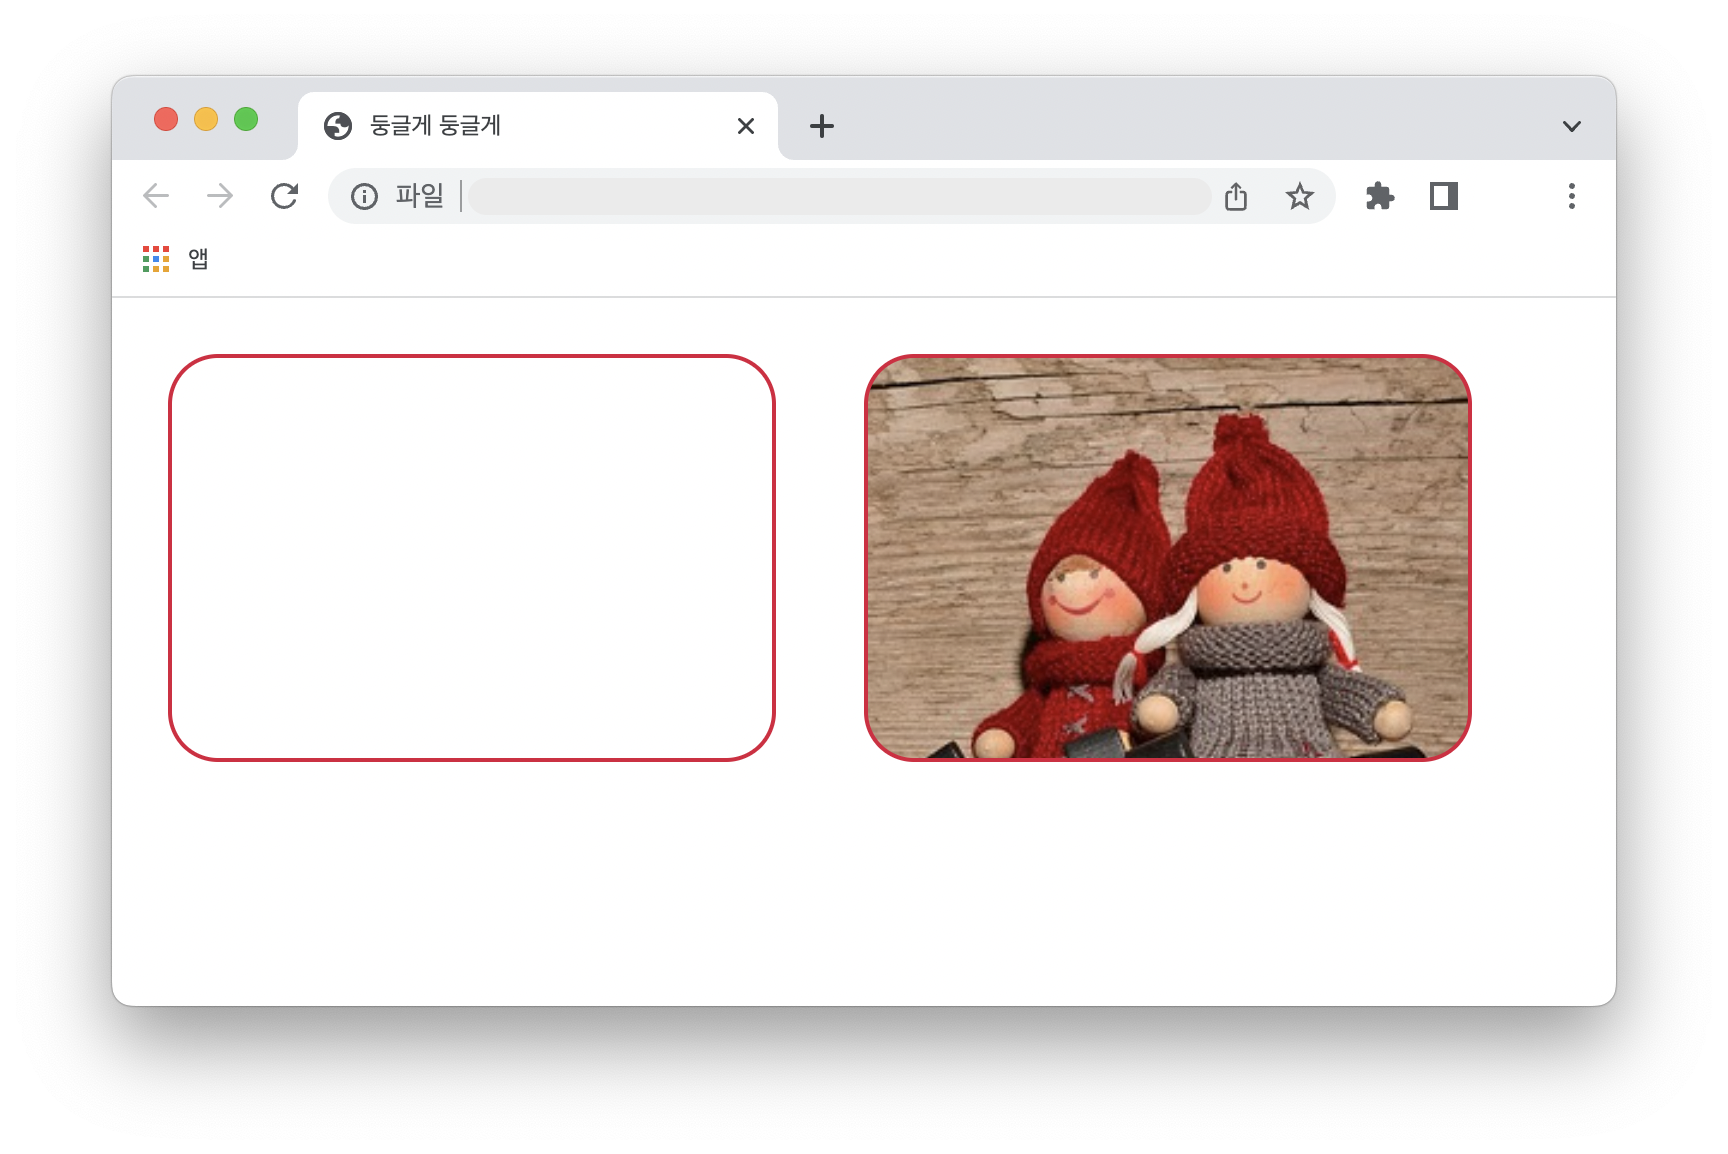Click the 앱 bookmarks bar label

coord(198,259)
